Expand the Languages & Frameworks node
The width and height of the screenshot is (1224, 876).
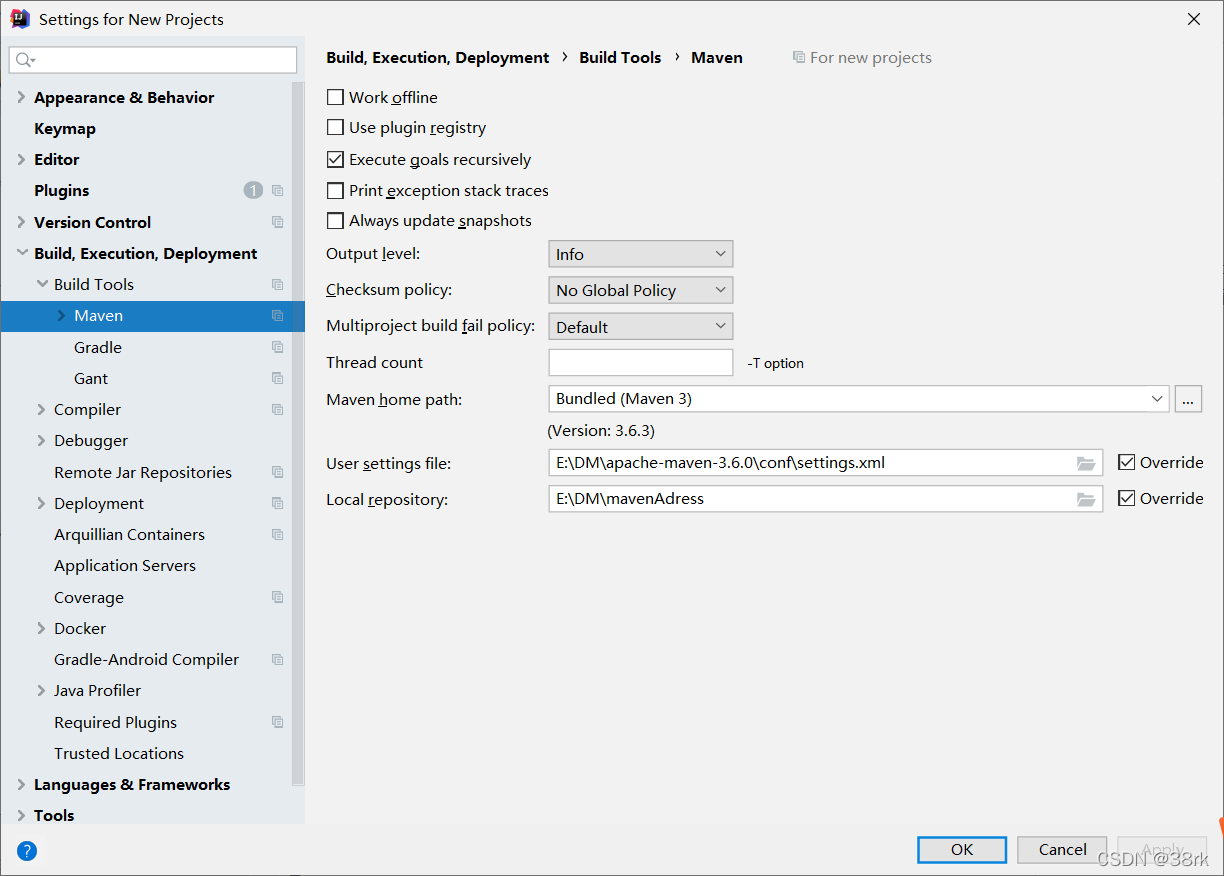22,784
